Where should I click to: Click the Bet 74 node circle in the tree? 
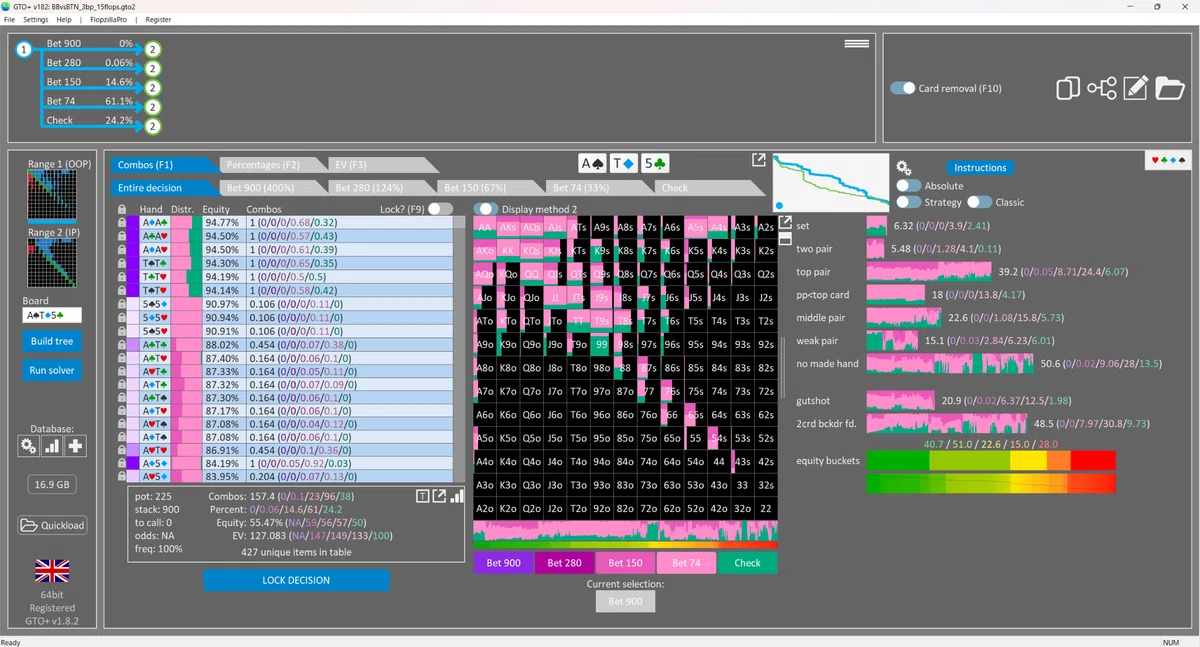pos(152,107)
